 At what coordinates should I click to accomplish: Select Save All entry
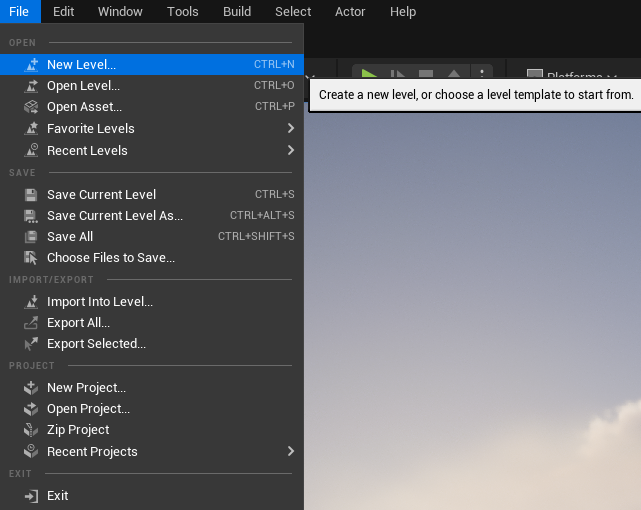pos(152,237)
